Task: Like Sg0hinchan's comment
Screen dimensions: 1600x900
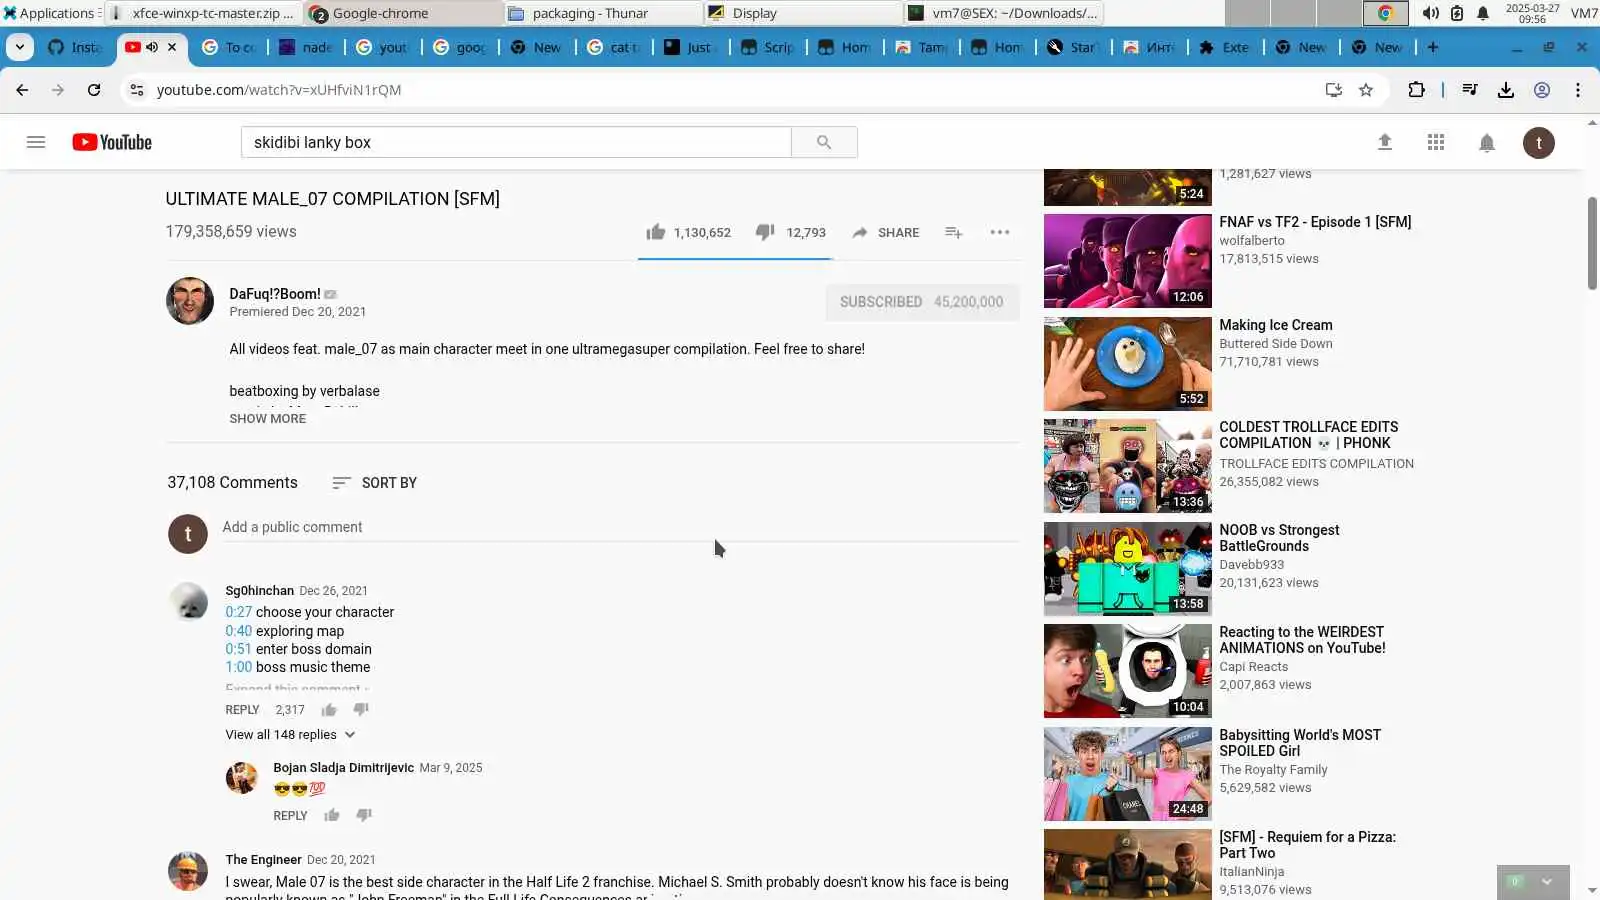Action: click(329, 710)
